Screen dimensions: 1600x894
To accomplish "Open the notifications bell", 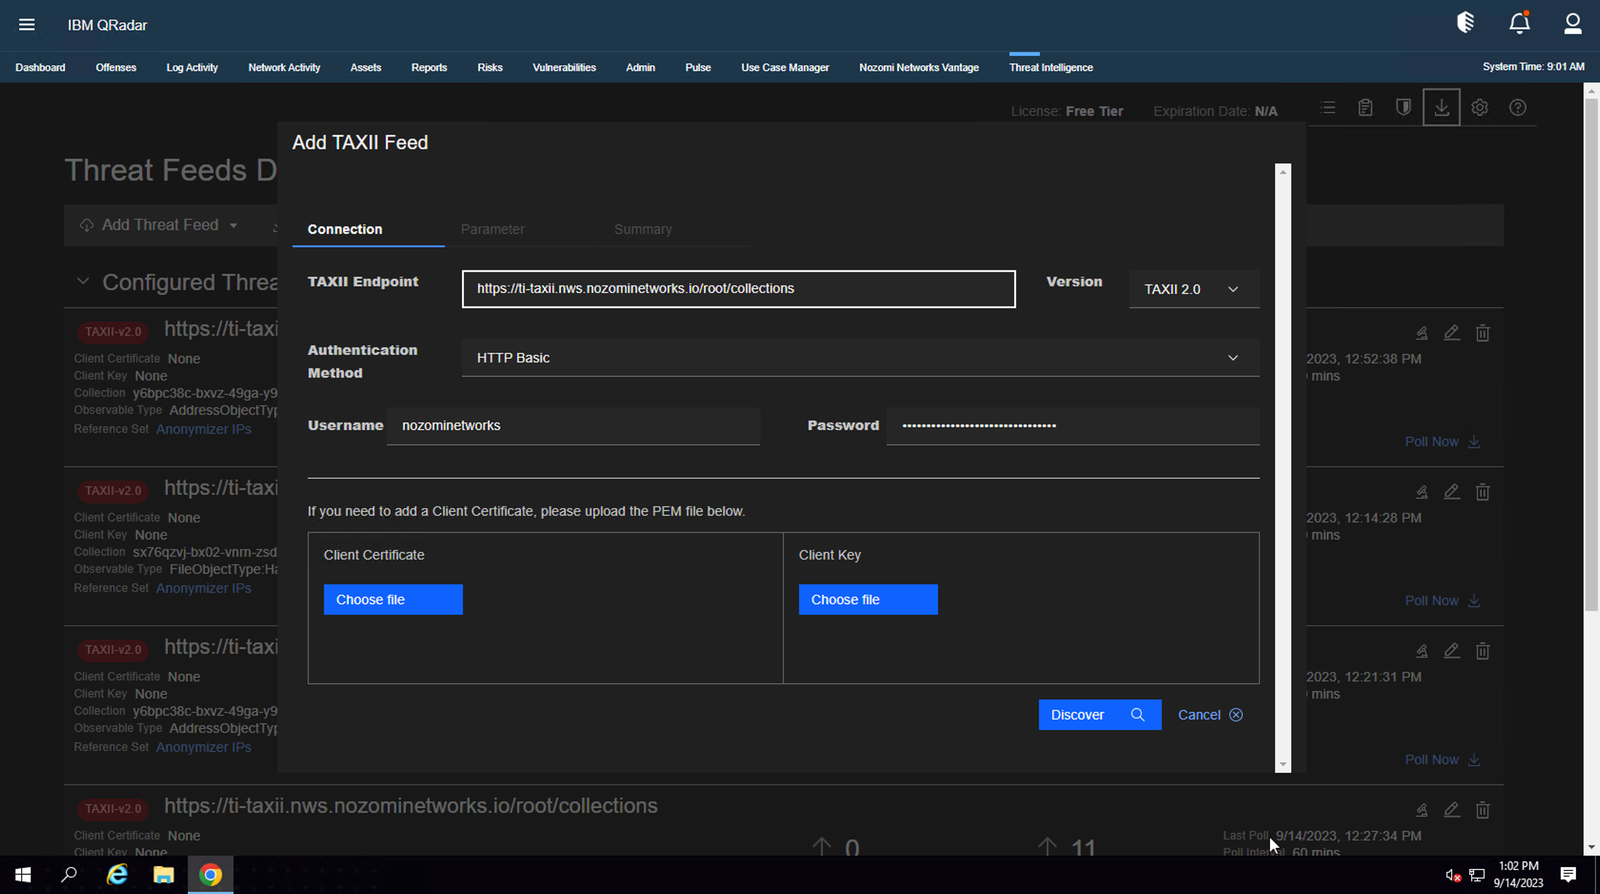I will [1519, 23].
